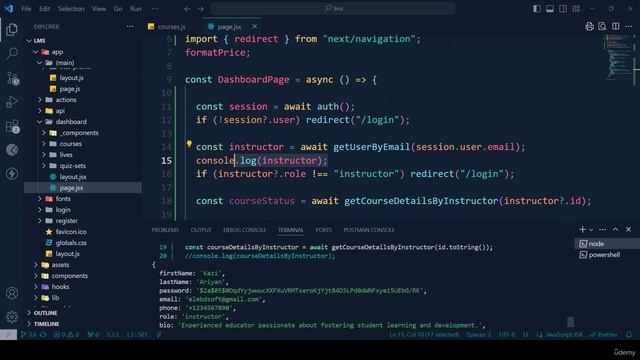Maximize the terminal panel with chevron

tap(615, 229)
